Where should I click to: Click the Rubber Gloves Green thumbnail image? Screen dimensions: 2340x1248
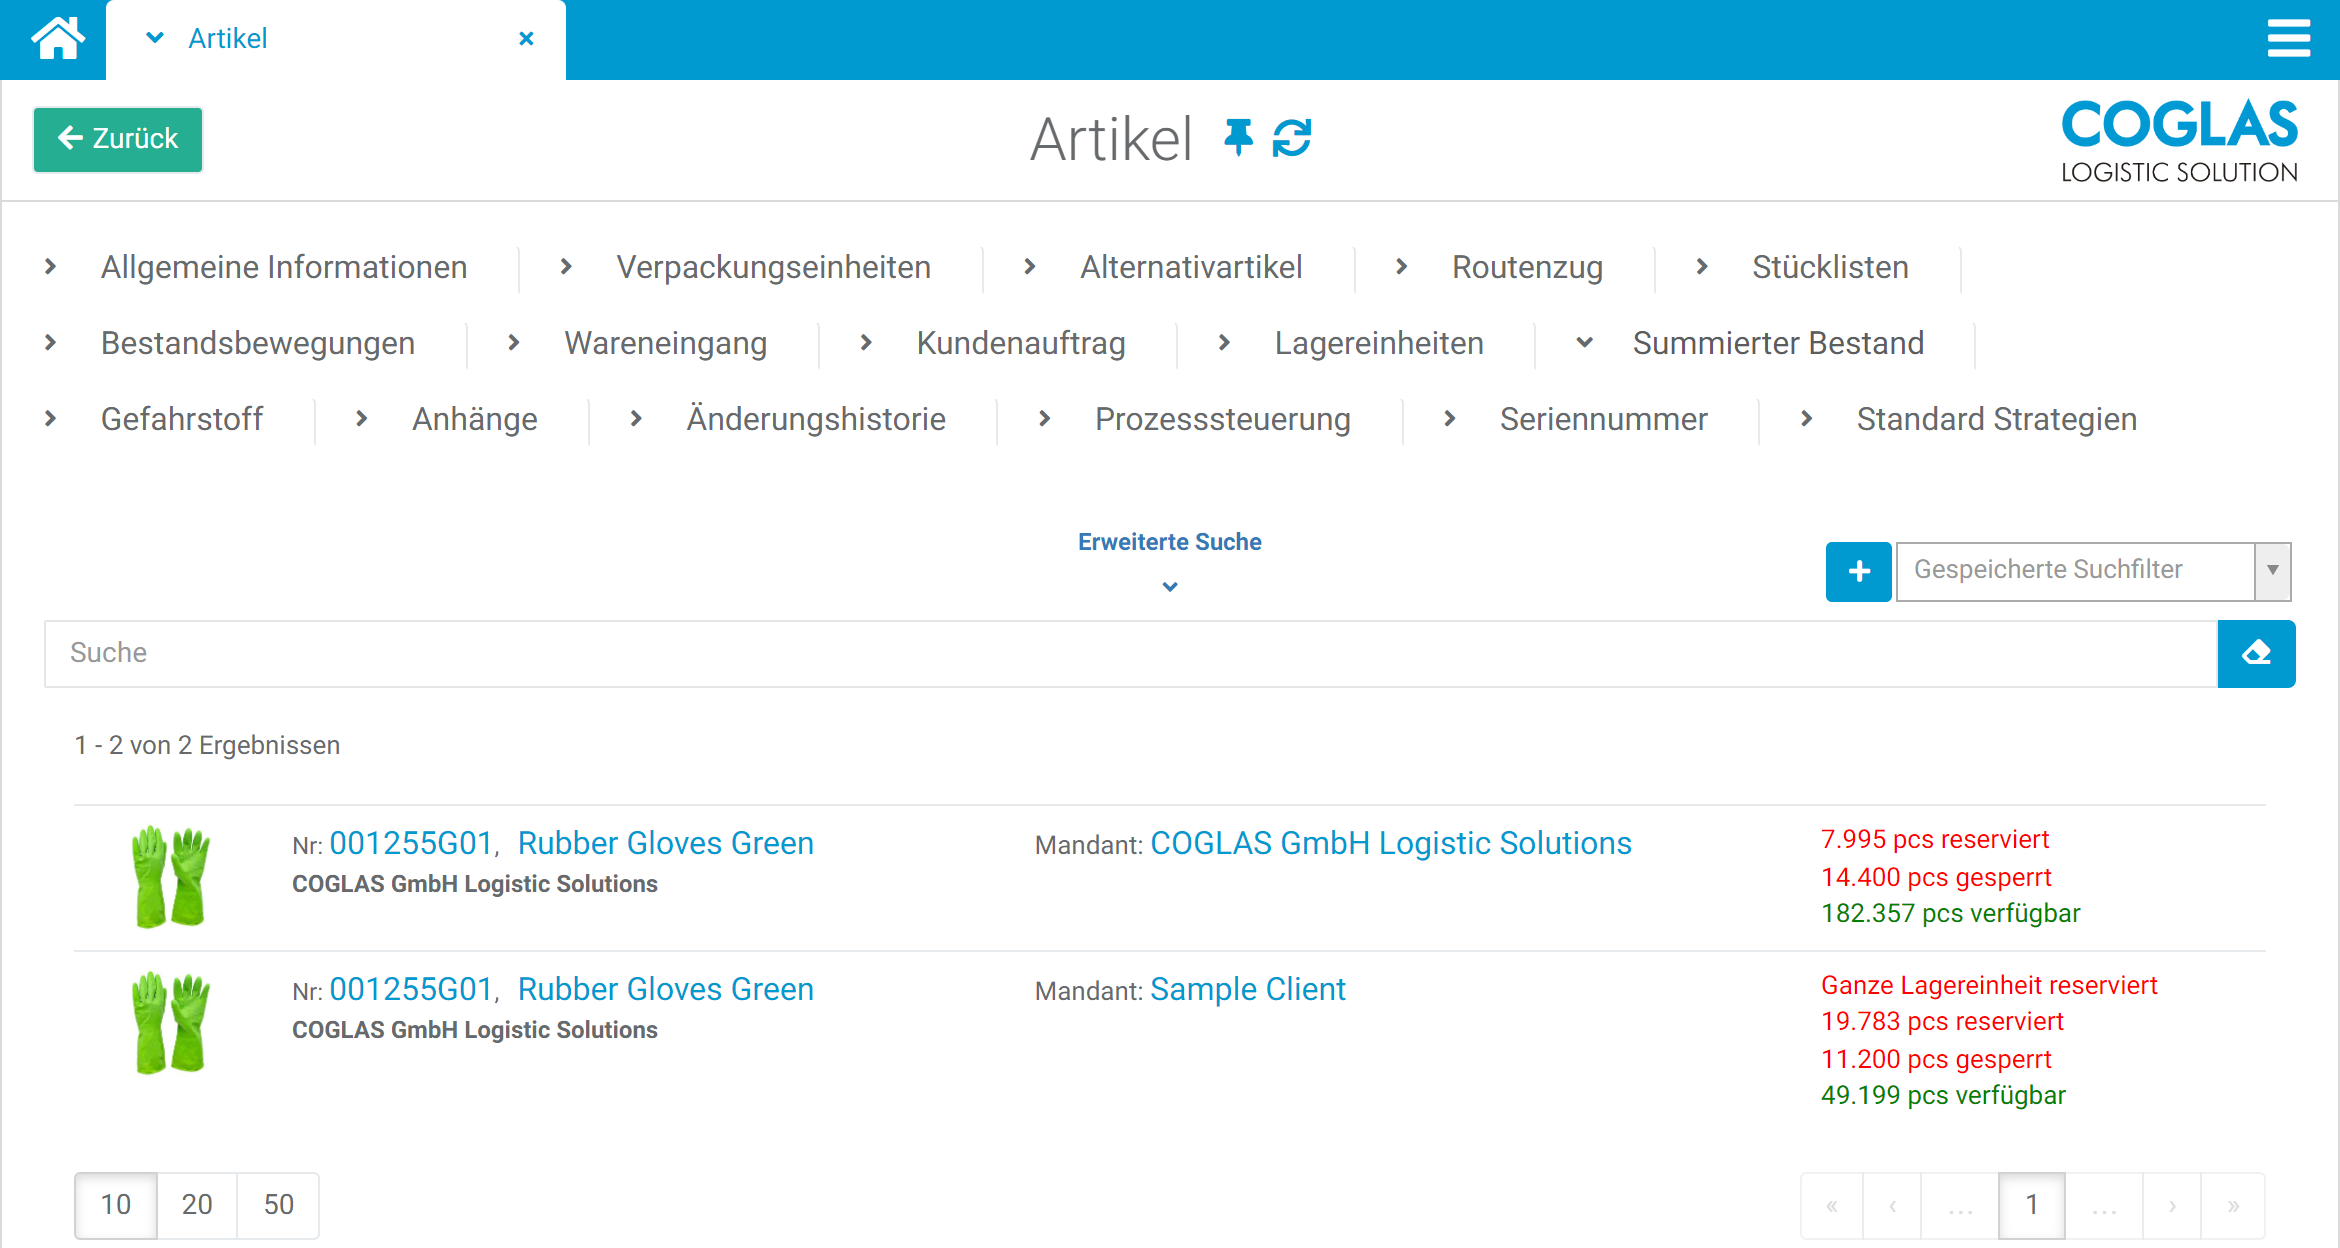[x=172, y=877]
